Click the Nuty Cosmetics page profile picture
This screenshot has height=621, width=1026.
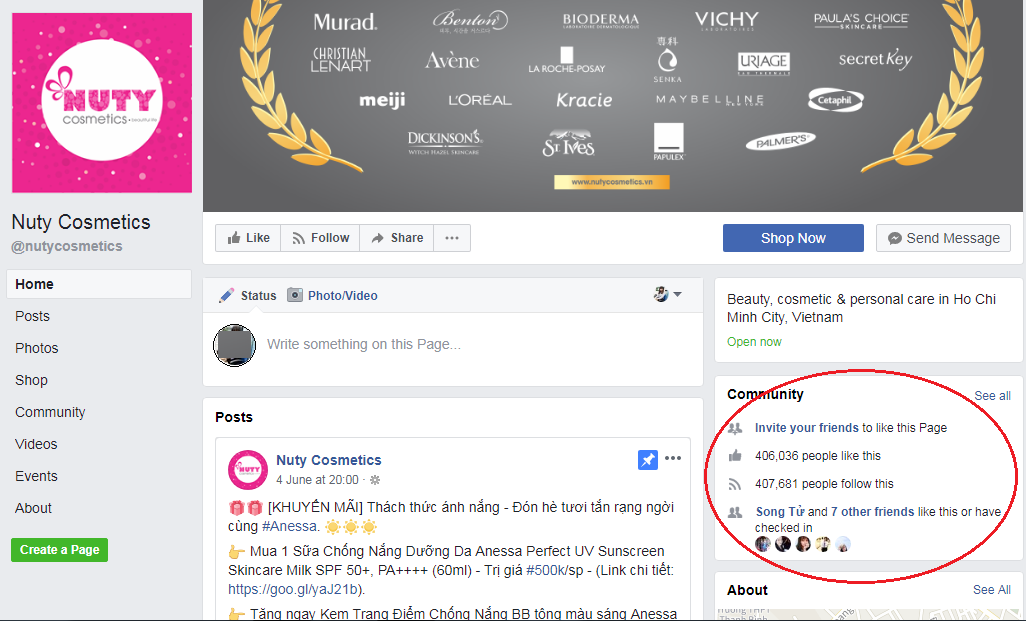101,103
